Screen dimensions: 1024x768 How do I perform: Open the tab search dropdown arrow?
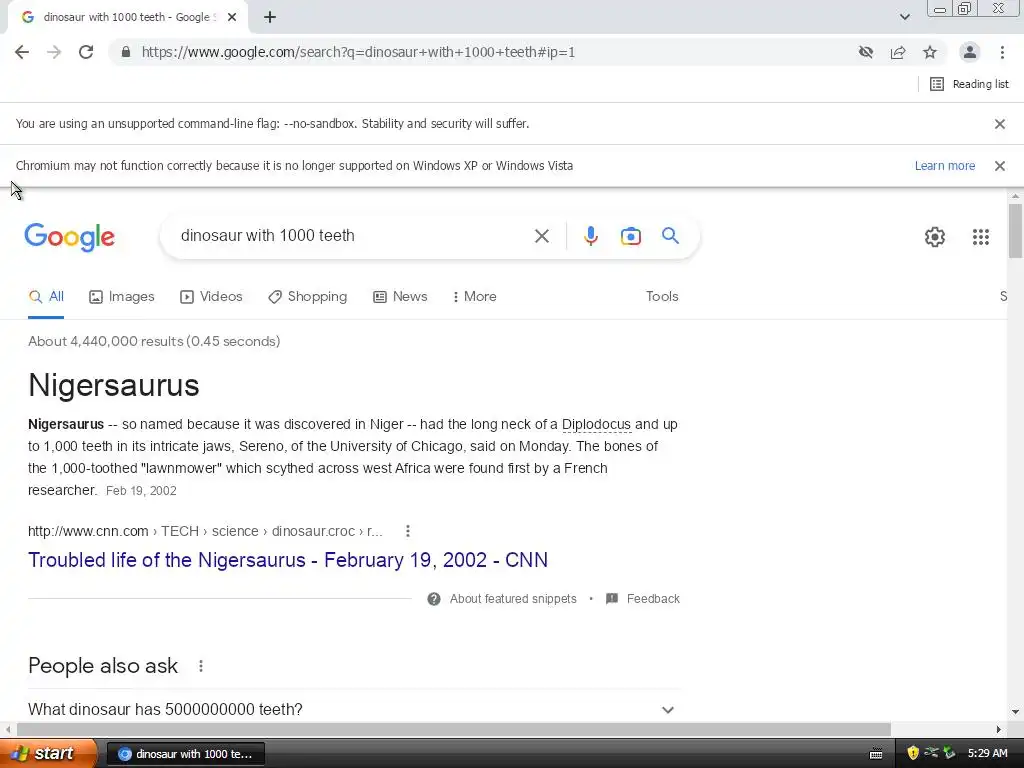pos(904,18)
